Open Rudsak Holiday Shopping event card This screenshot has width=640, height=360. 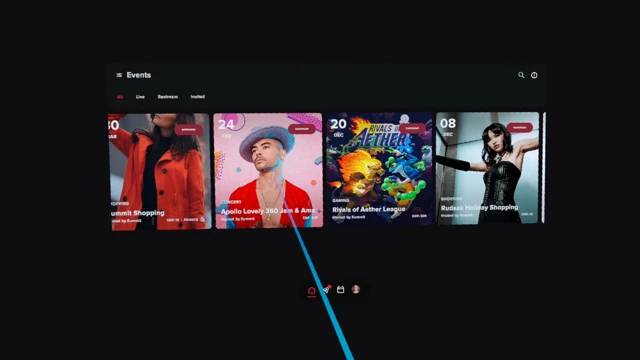click(x=488, y=168)
